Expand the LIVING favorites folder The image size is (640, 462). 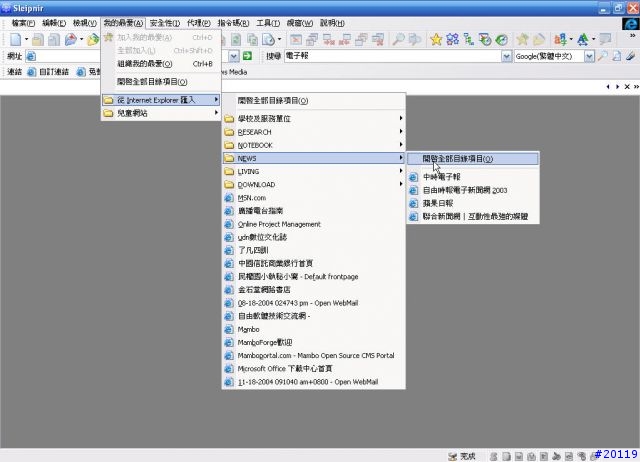tap(314, 171)
